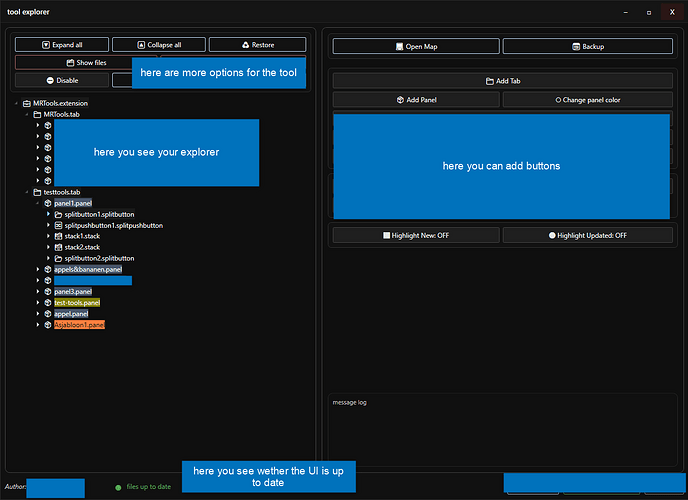This screenshot has height=500, width=688.
Task: Click the panel3.panel cube icon
Action: pos(48,292)
